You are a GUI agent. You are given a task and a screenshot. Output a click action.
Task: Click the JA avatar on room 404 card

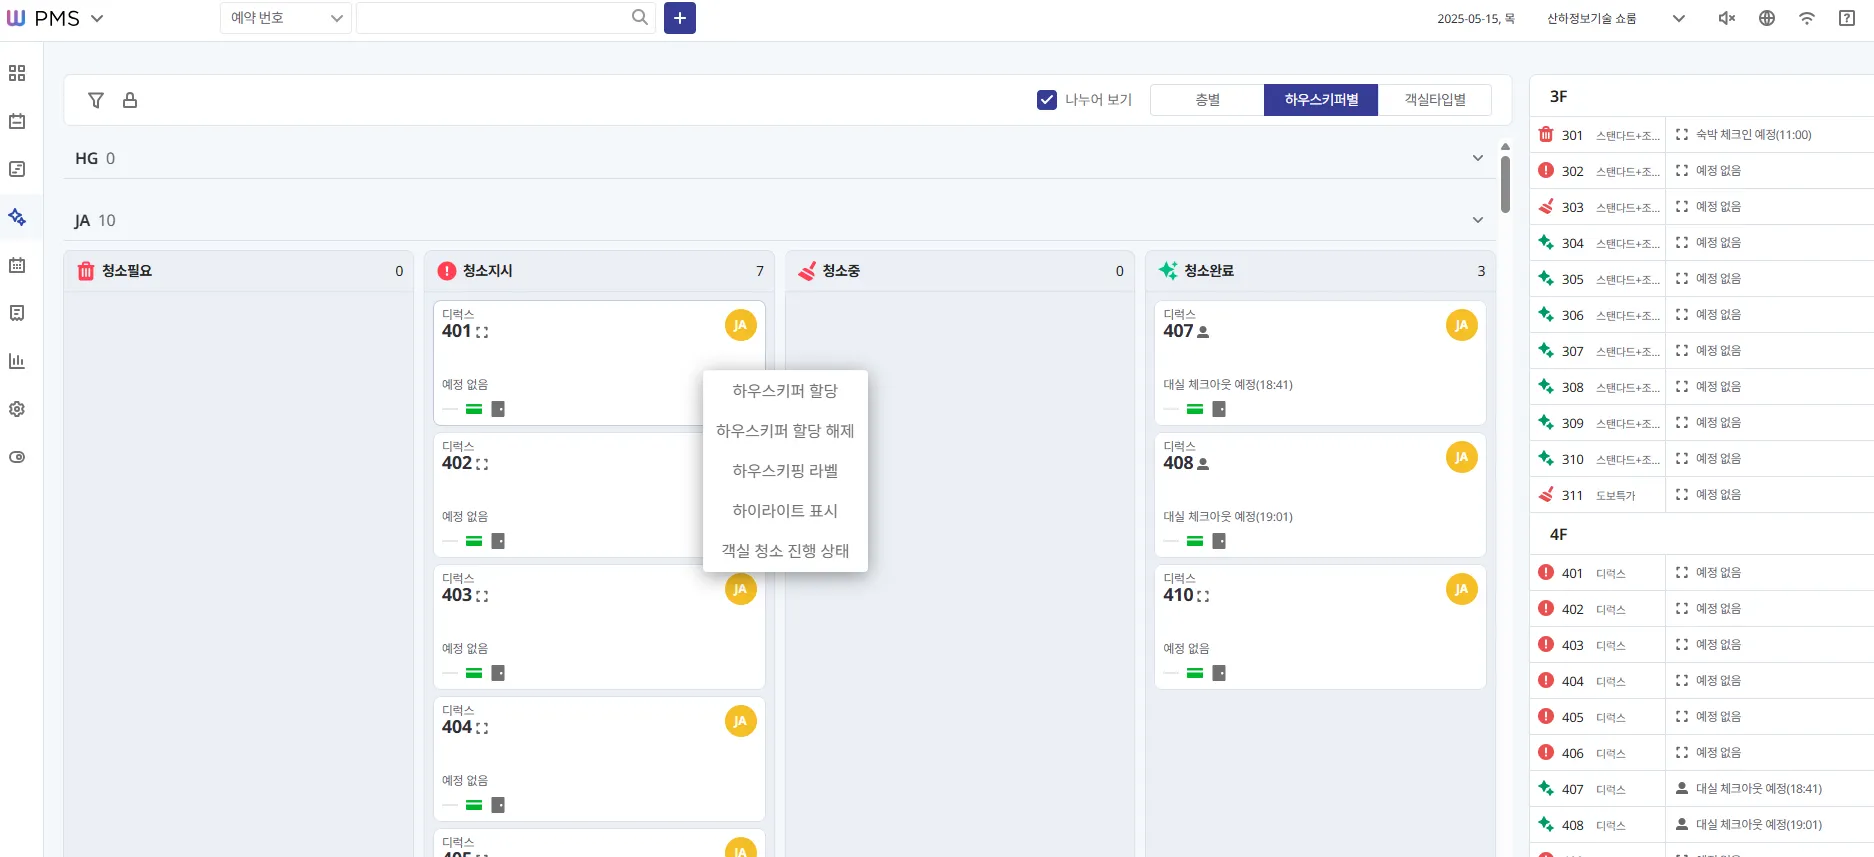pyautogui.click(x=741, y=721)
